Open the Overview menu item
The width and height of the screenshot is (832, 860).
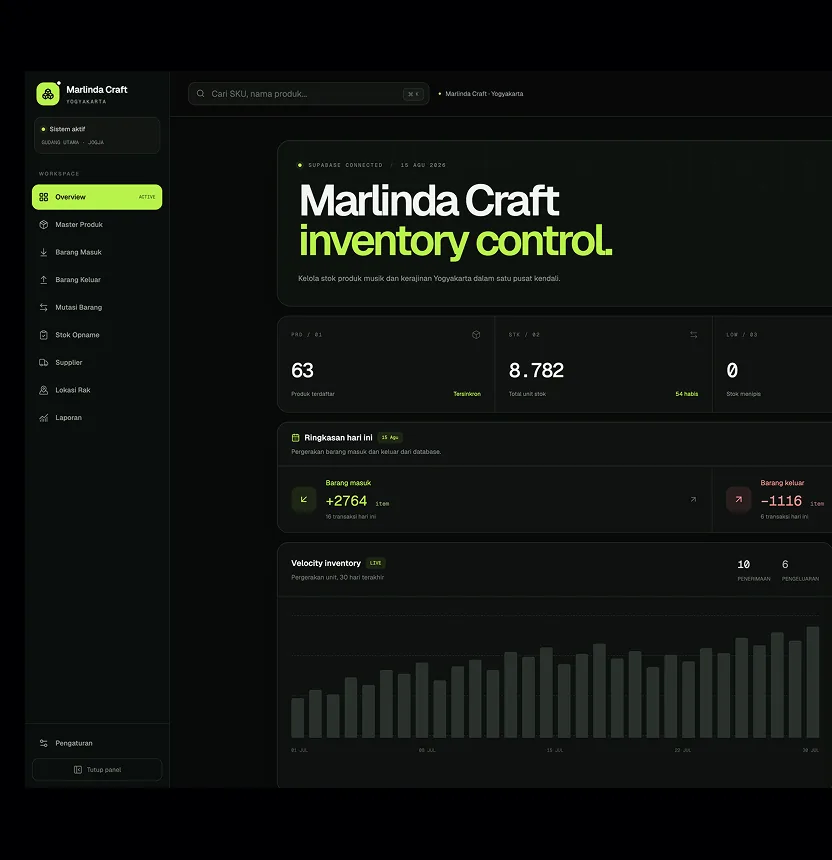(97, 197)
